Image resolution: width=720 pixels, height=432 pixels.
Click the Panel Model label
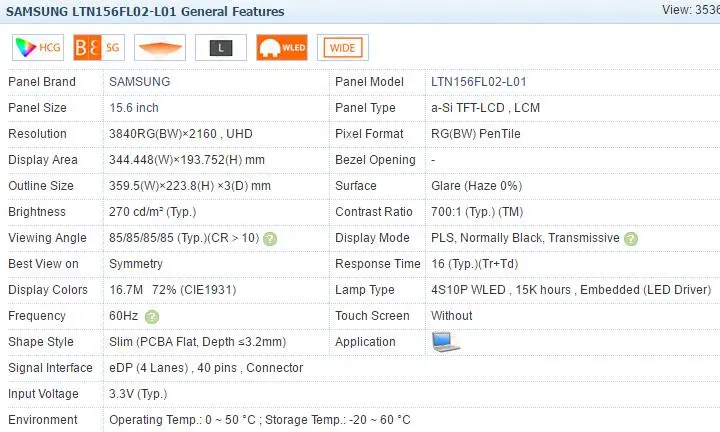369,82
